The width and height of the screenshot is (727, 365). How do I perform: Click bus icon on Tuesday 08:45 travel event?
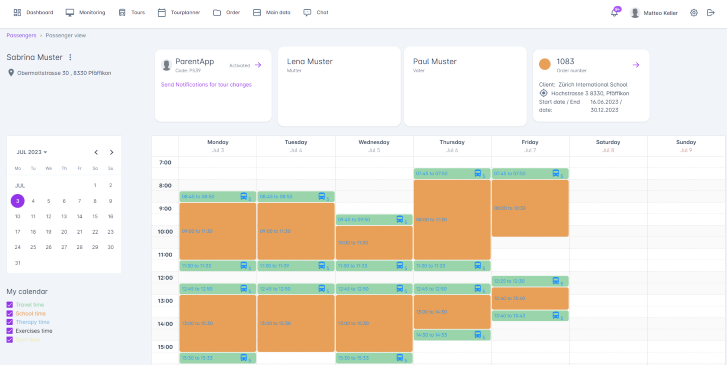click(x=322, y=197)
